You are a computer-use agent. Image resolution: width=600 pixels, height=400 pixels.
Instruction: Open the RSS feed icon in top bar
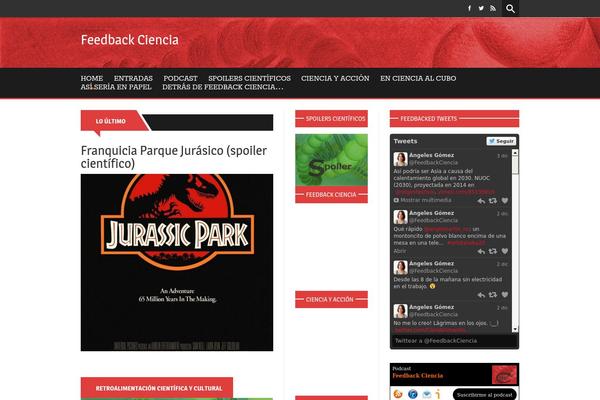(x=493, y=8)
